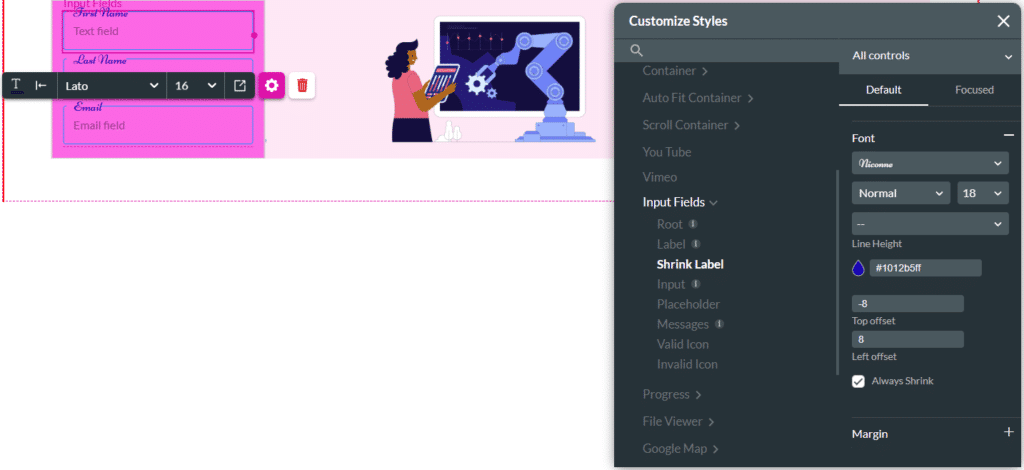Switch to the Focused tab
The width and height of the screenshot is (1024, 470).
click(x=973, y=90)
